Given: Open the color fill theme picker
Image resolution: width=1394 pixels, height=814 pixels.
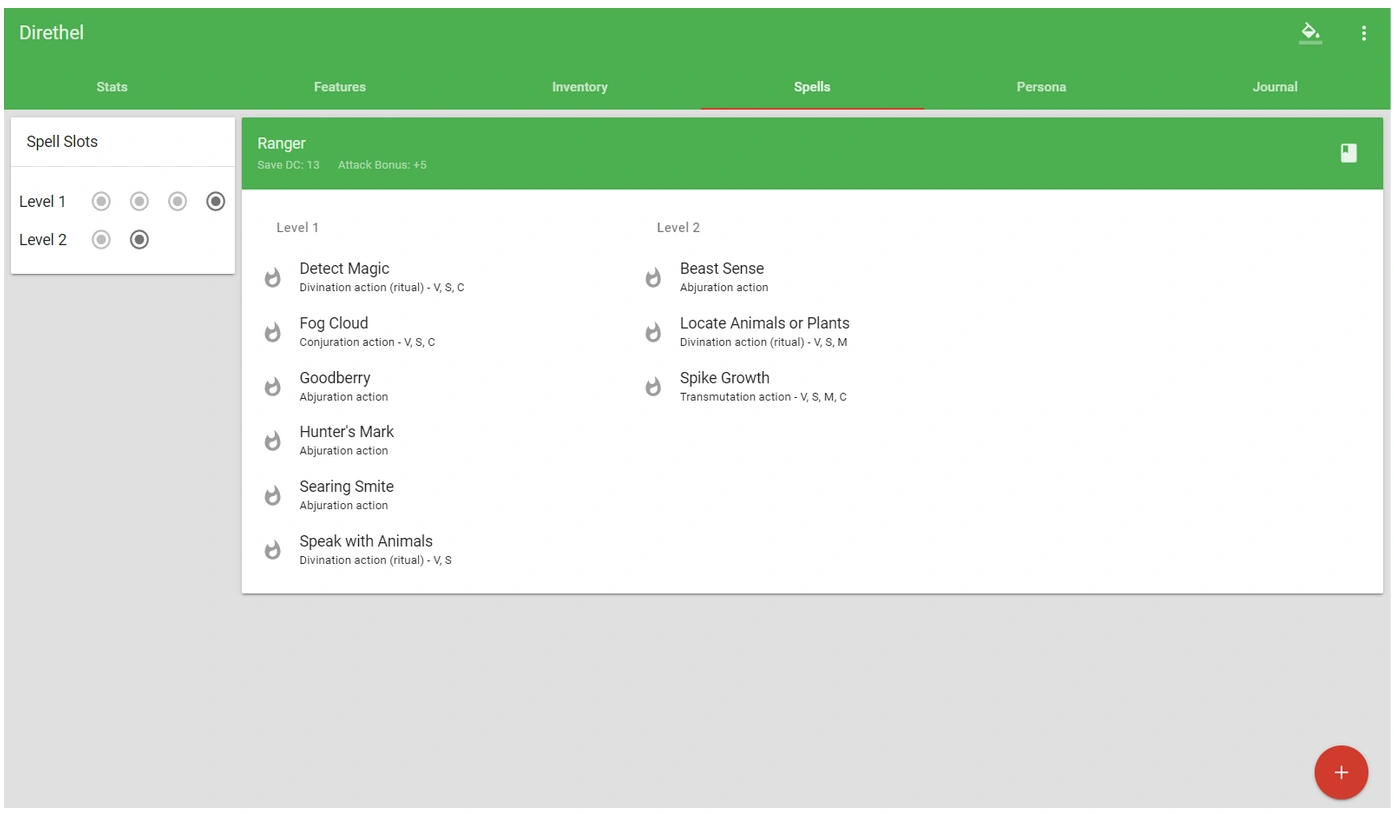Looking at the screenshot, I should (x=1310, y=33).
